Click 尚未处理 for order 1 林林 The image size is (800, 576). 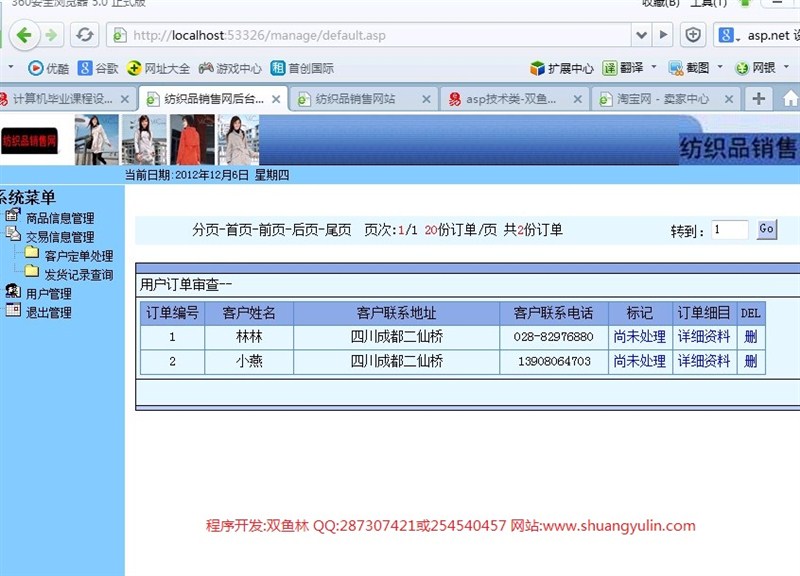640,337
